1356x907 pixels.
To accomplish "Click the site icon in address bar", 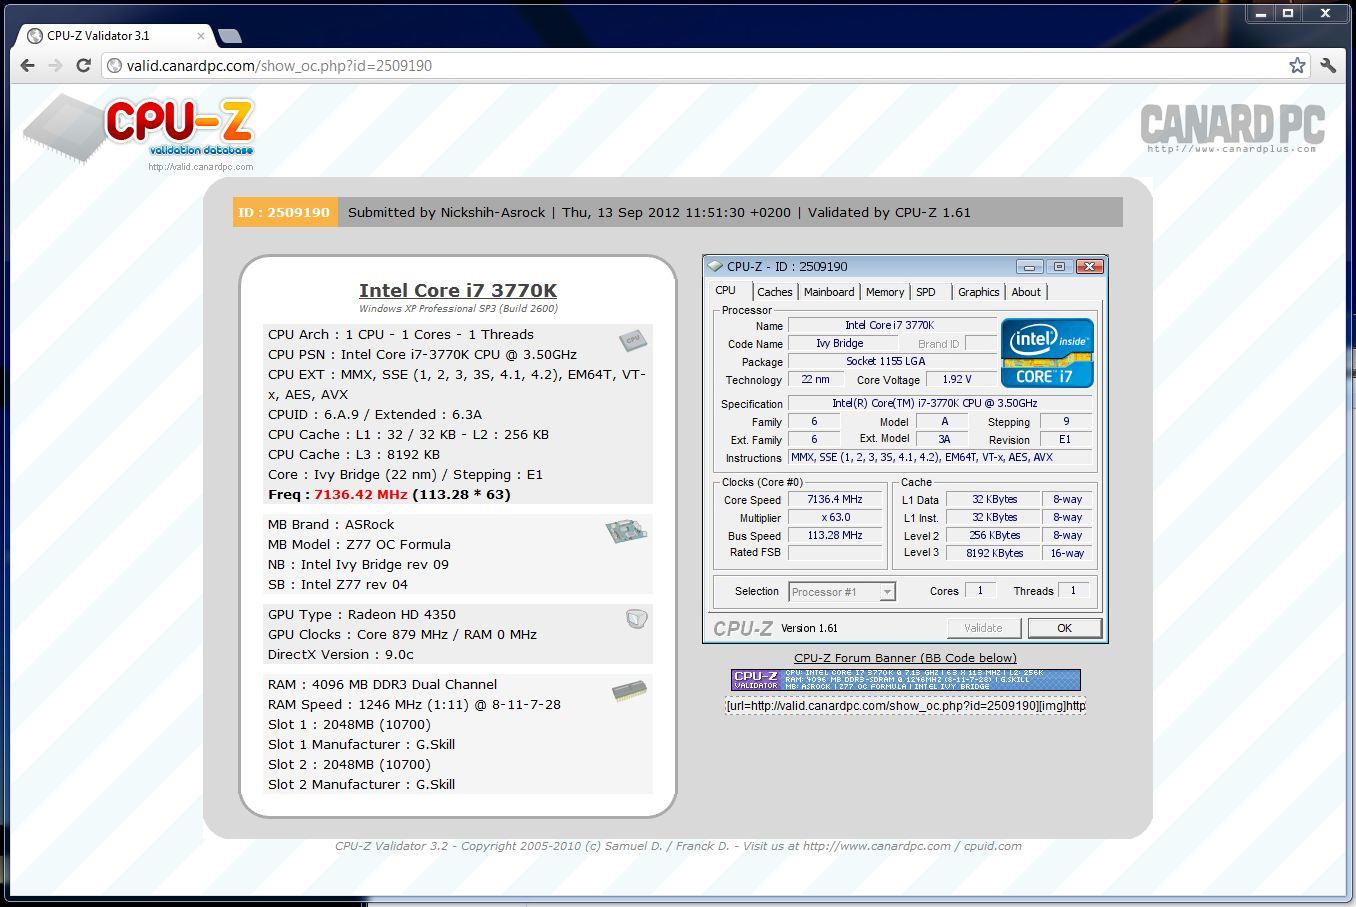I will click(115, 65).
